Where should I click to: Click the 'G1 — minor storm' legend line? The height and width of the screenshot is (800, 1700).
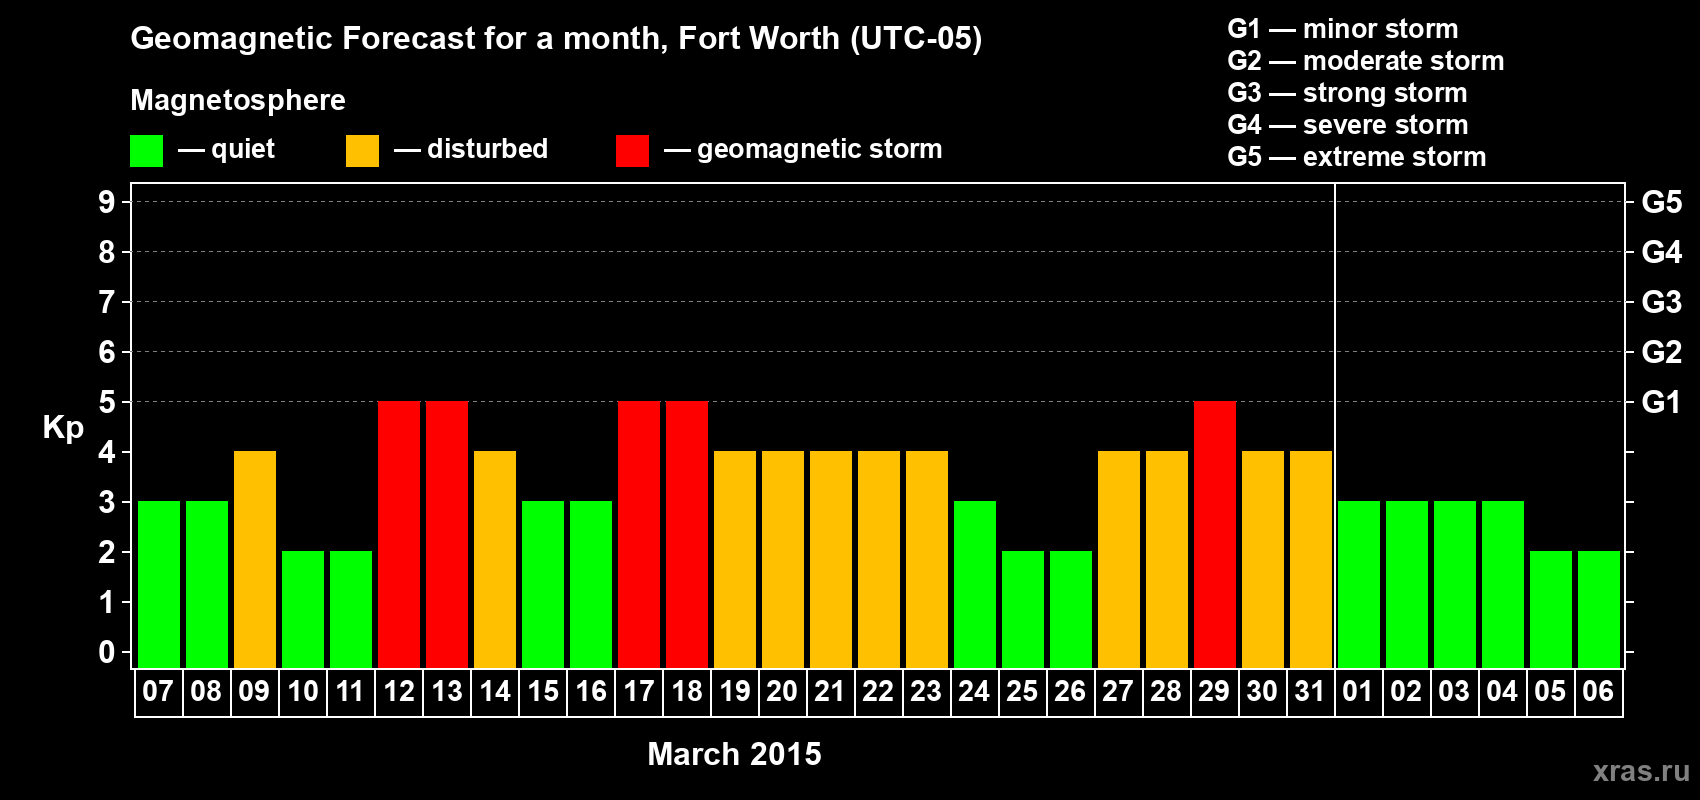coord(1343,29)
